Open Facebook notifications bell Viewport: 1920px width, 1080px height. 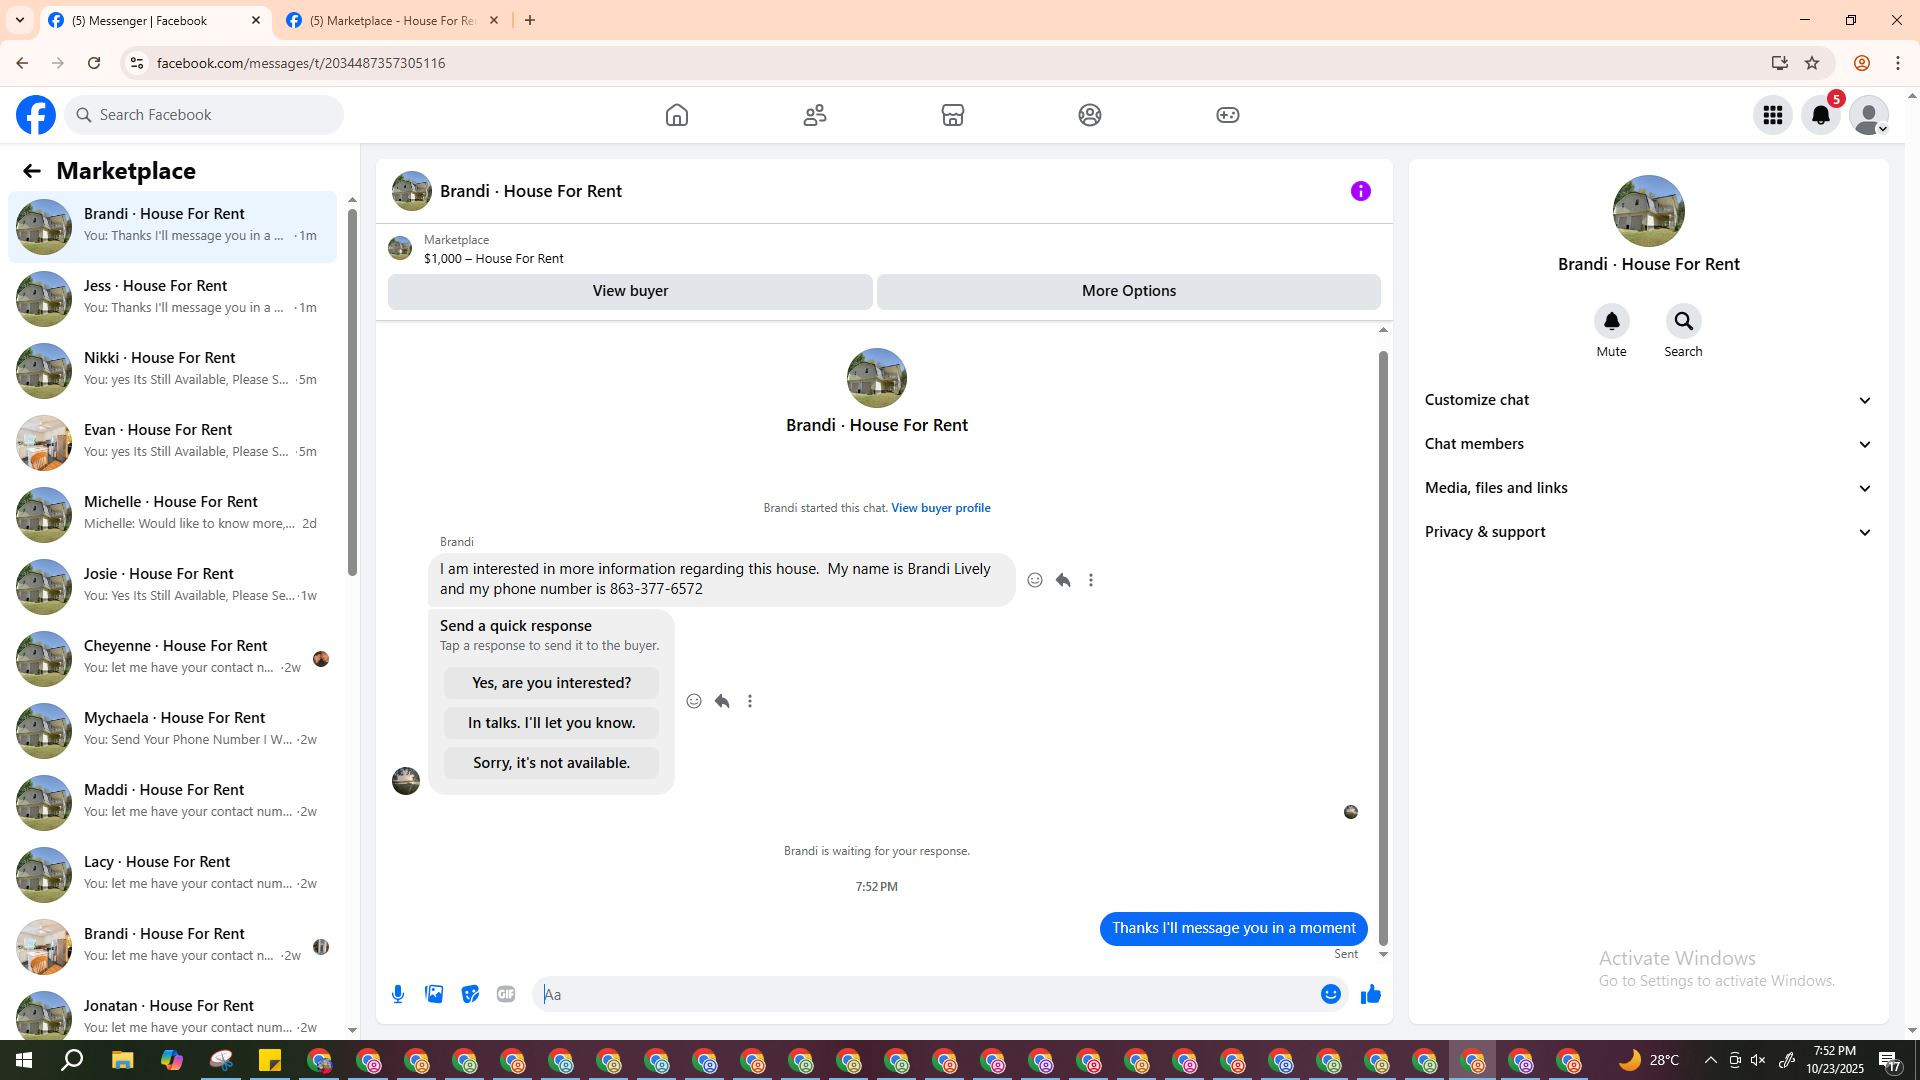[1820, 115]
